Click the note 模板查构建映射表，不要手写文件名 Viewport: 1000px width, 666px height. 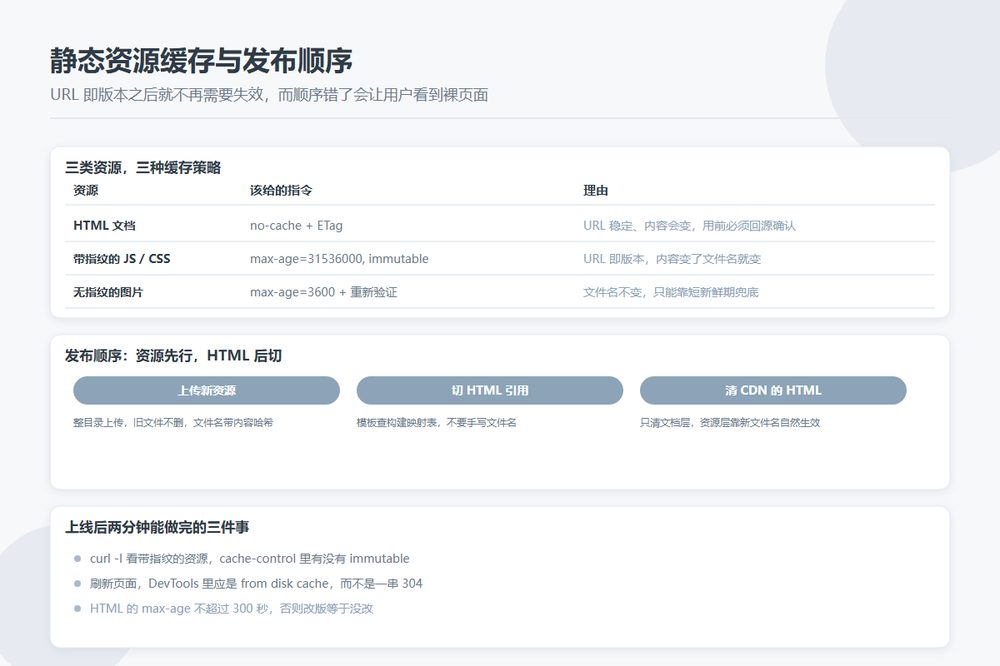pyautogui.click(x=436, y=422)
